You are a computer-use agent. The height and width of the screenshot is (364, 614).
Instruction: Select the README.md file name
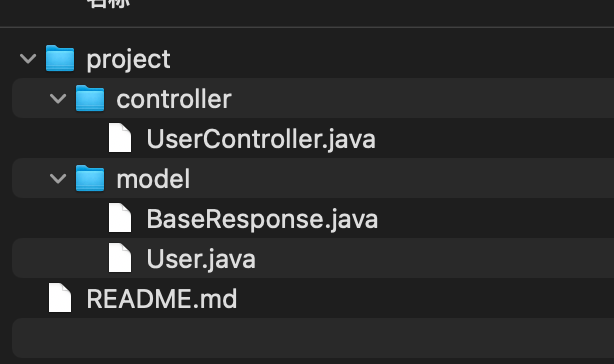[162, 299]
